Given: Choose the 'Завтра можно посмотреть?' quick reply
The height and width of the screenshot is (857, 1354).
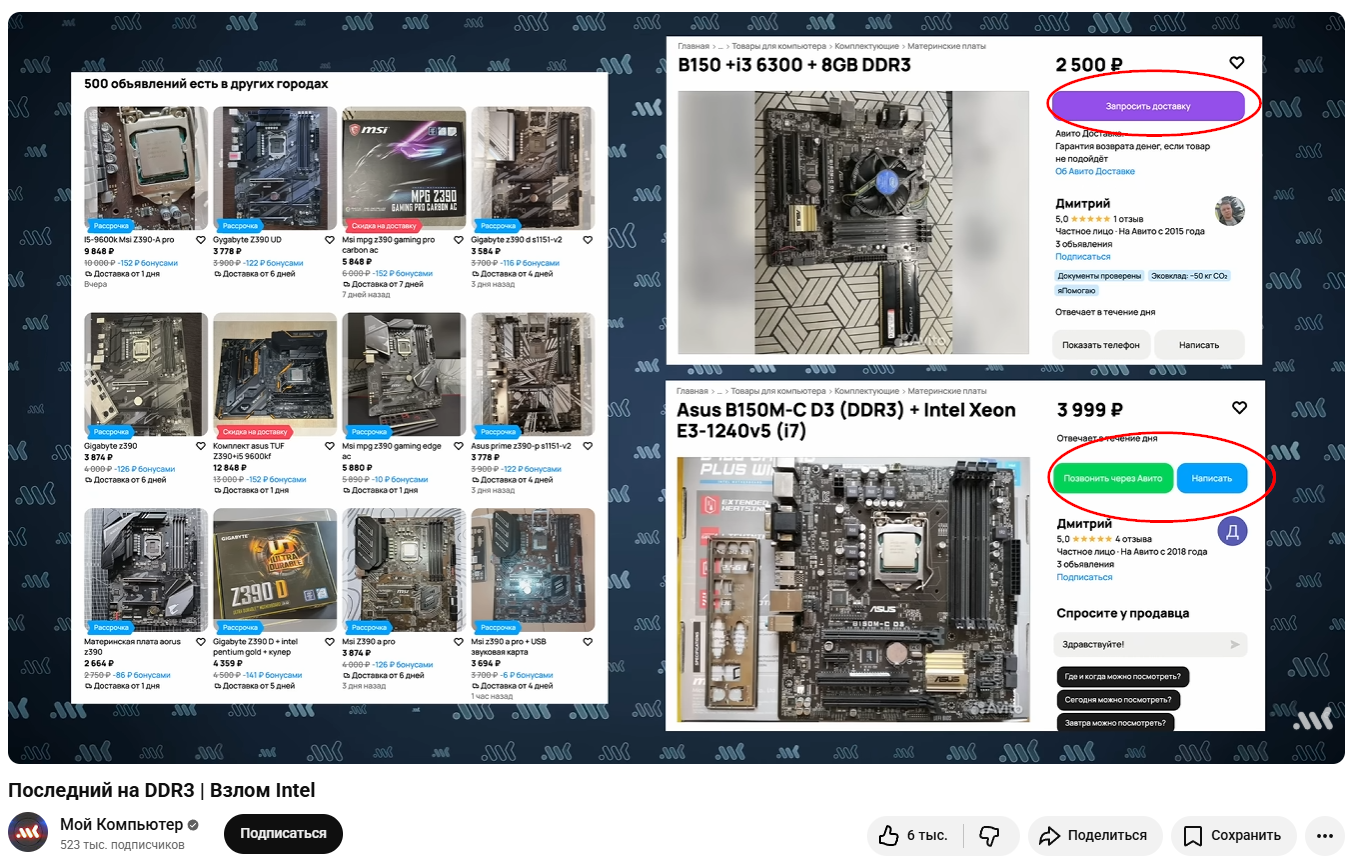Looking at the screenshot, I should pos(1116,723).
